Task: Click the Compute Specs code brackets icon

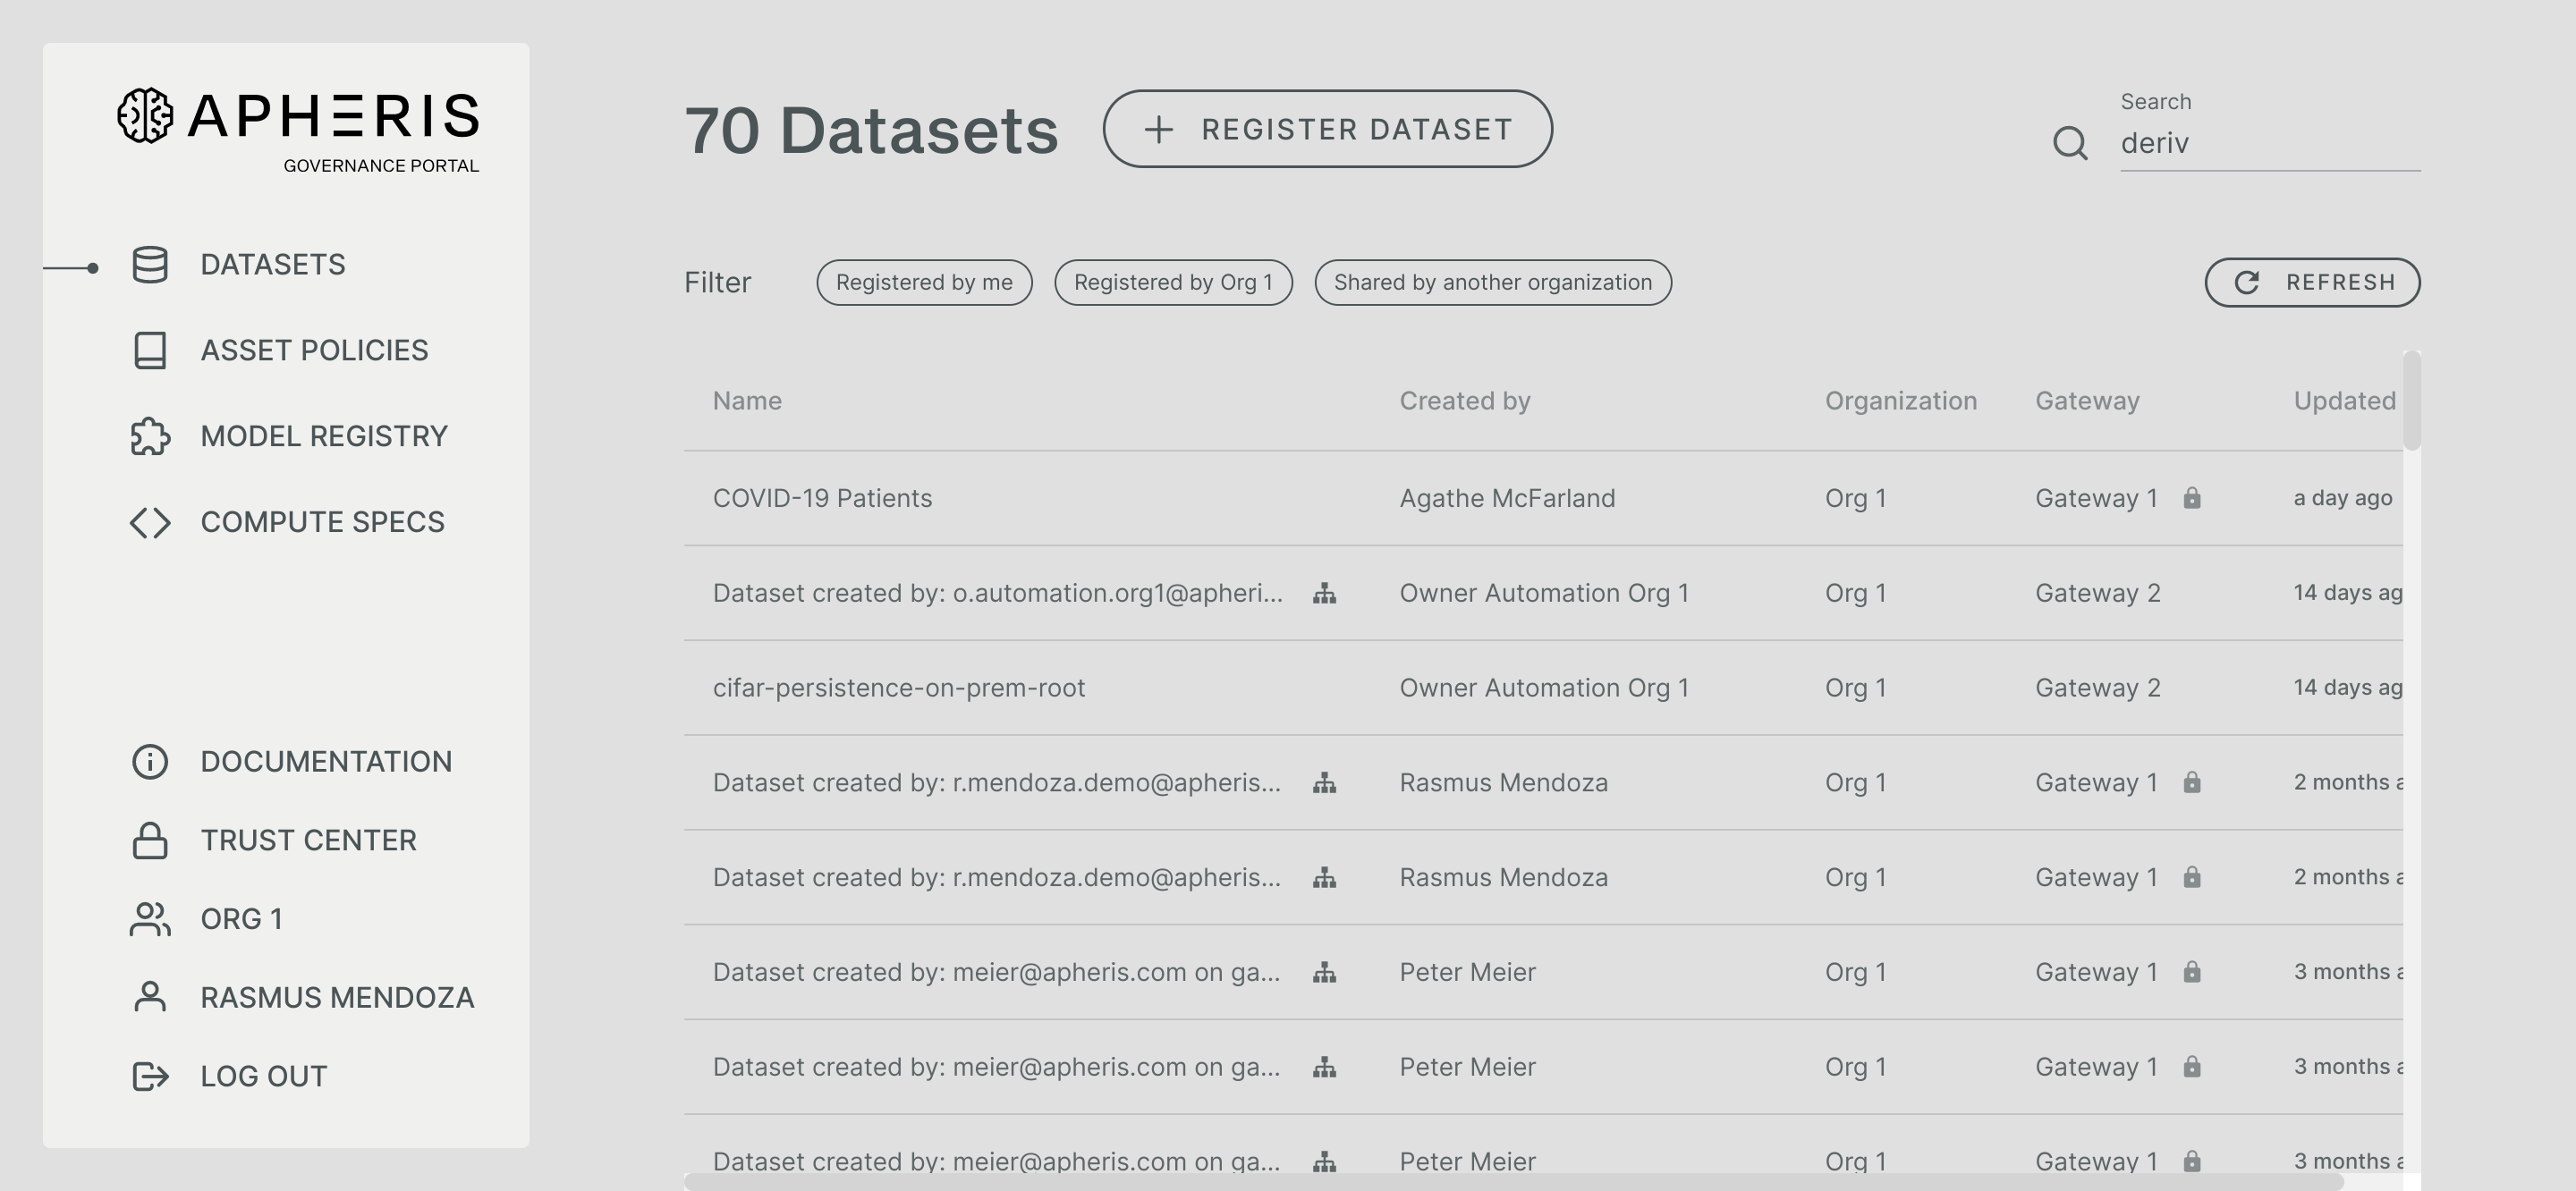Action: tap(150, 523)
